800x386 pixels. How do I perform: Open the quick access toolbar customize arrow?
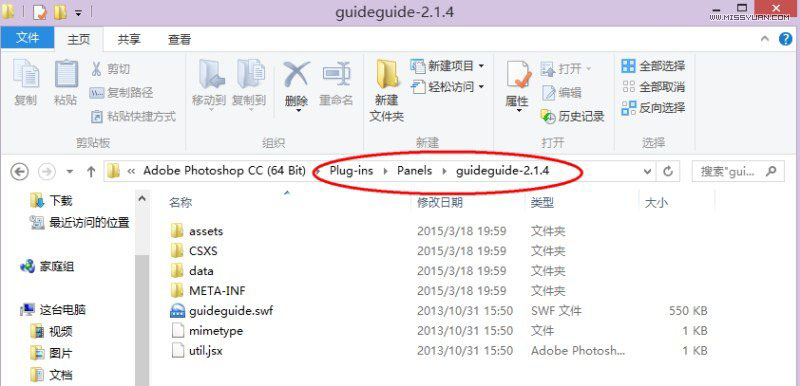click(x=78, y=13)
